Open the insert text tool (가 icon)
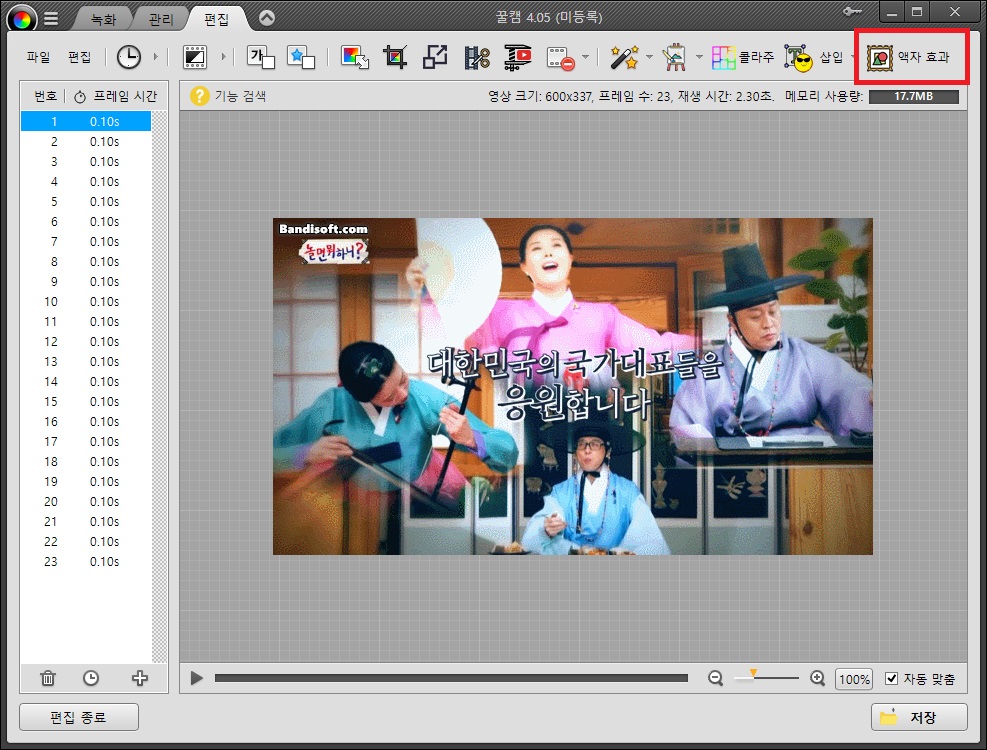Image resolution: width=987 pixels, height=750 pixels. [261, 57]
